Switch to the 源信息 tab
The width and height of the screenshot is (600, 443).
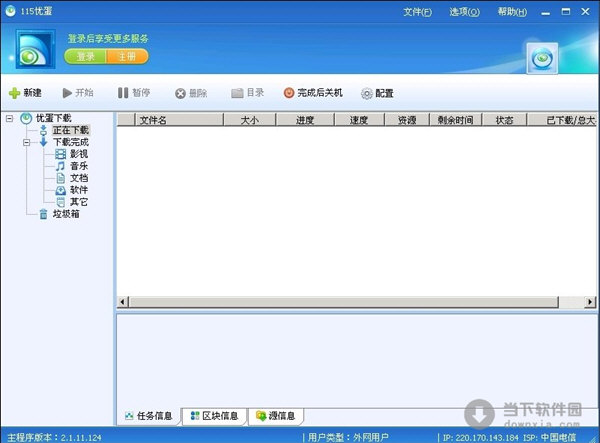tap(276, 416)
